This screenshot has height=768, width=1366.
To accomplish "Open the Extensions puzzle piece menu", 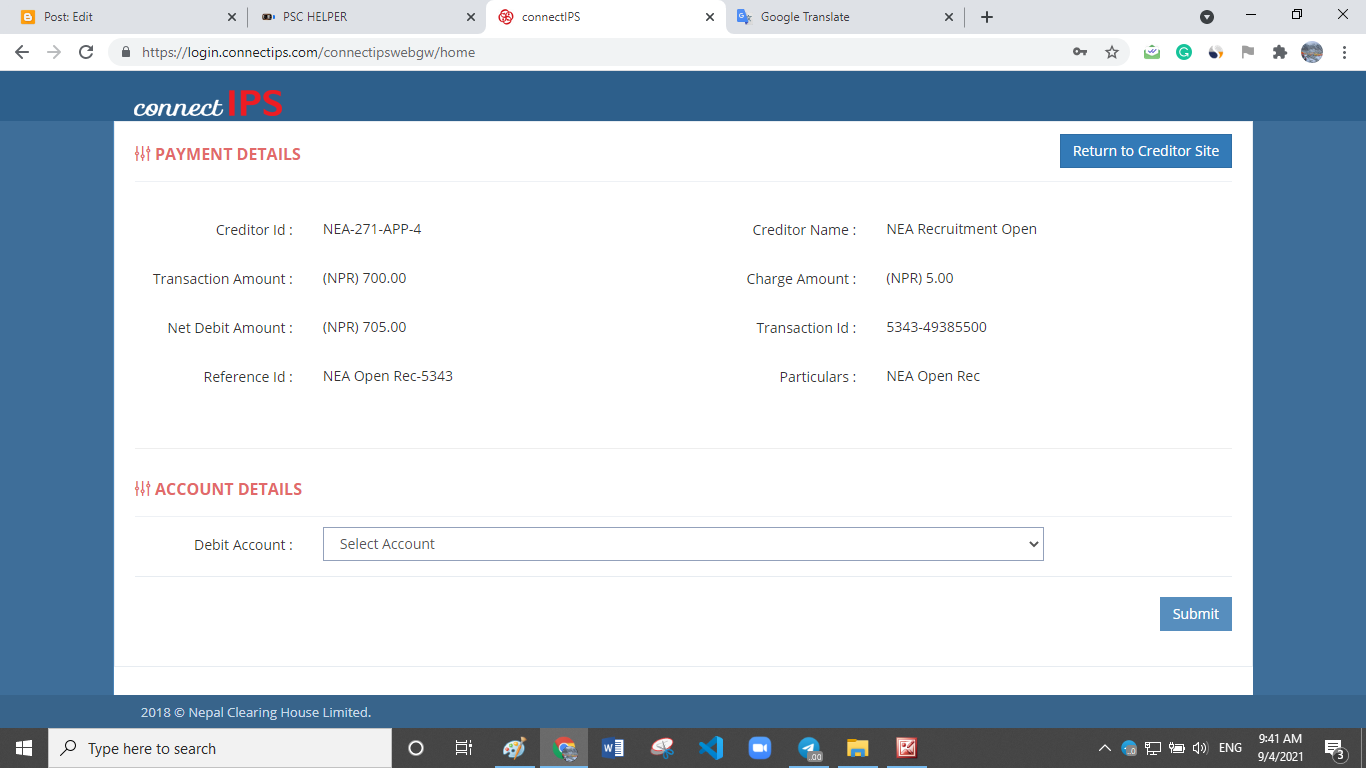I will tap(1280, 52).
